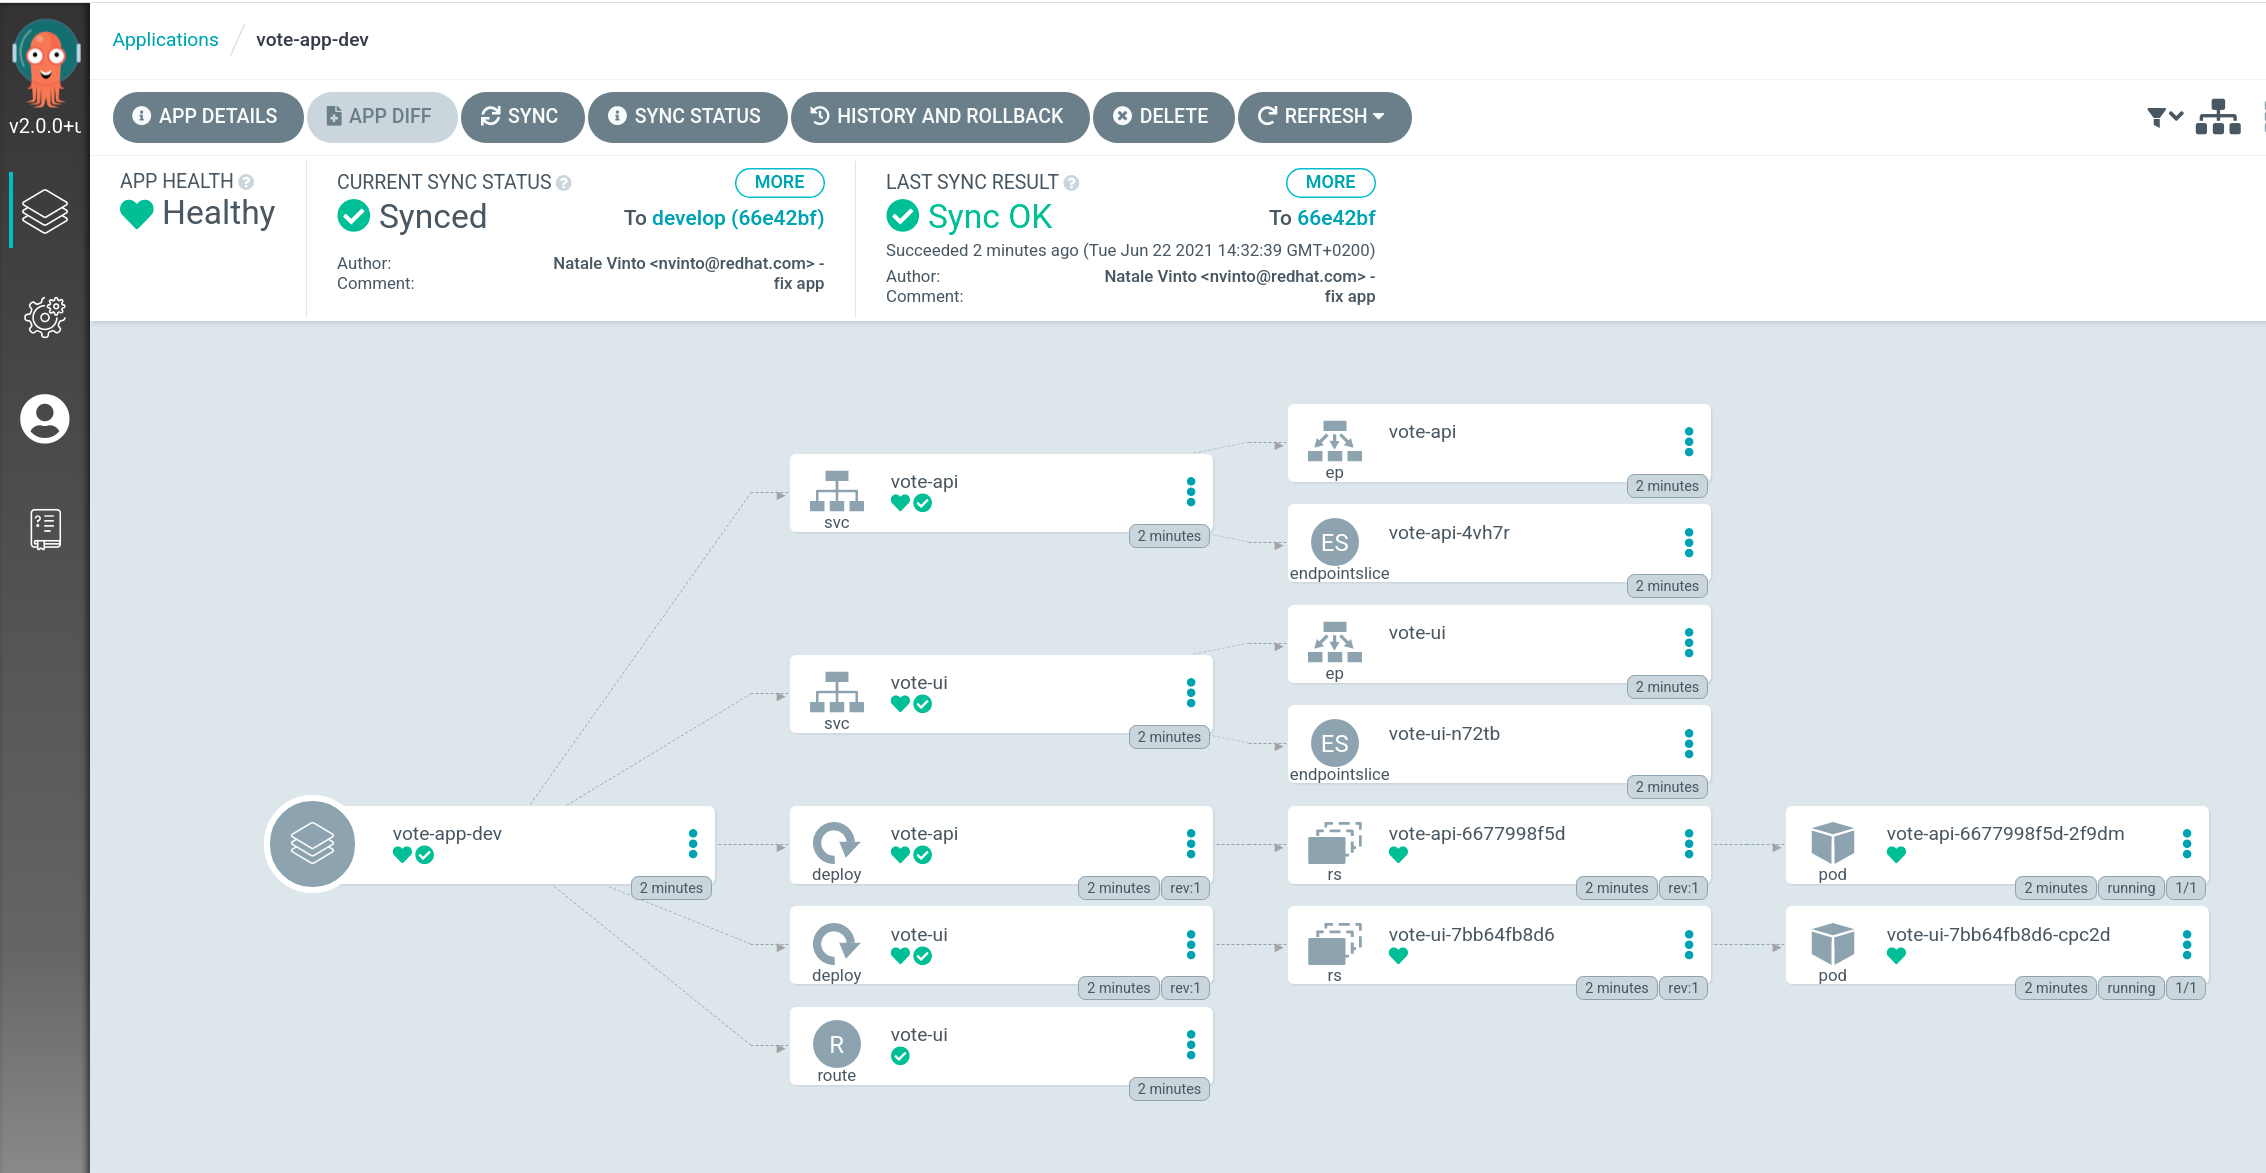
Task: Click the vote-app-dev application root icon
Action: (x=312, y=843)
